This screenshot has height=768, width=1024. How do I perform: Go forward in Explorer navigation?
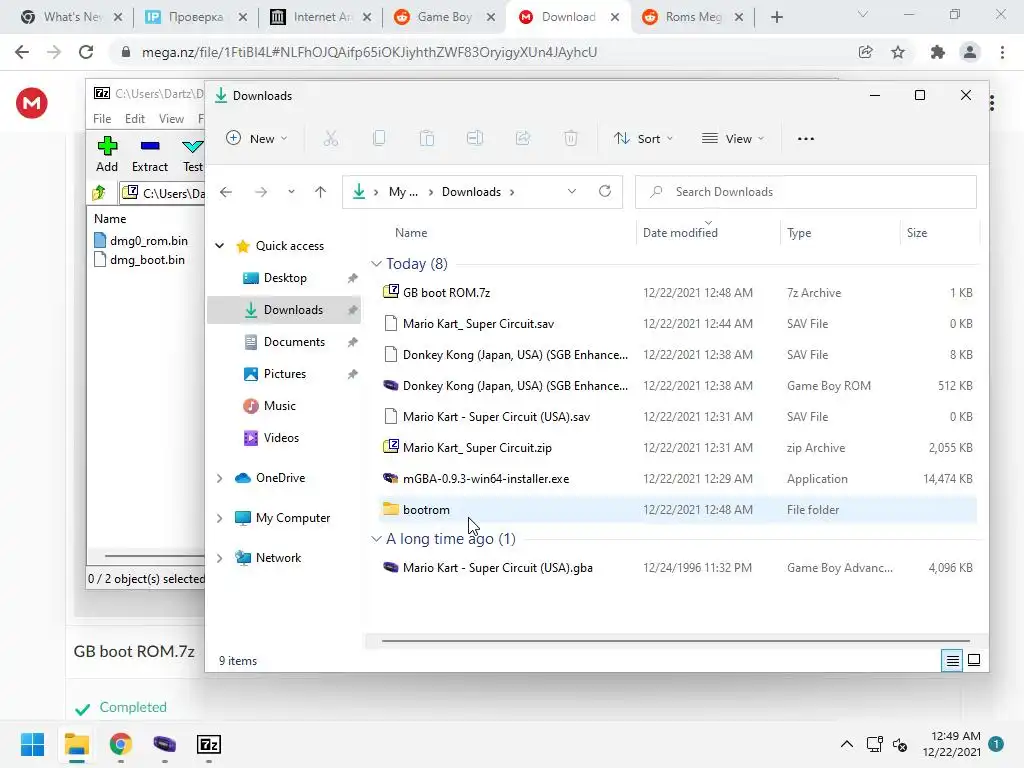(261, 192)
